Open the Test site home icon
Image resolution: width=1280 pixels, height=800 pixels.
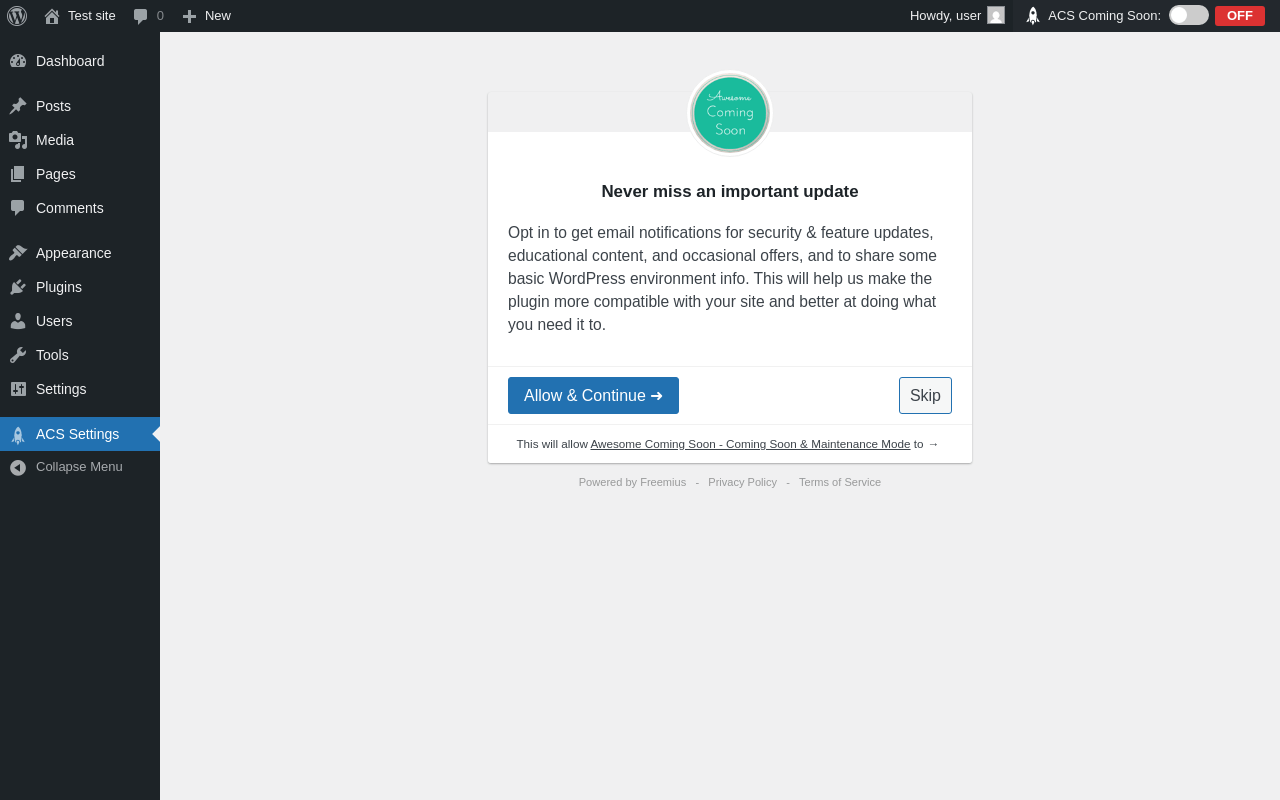(52, 16)
